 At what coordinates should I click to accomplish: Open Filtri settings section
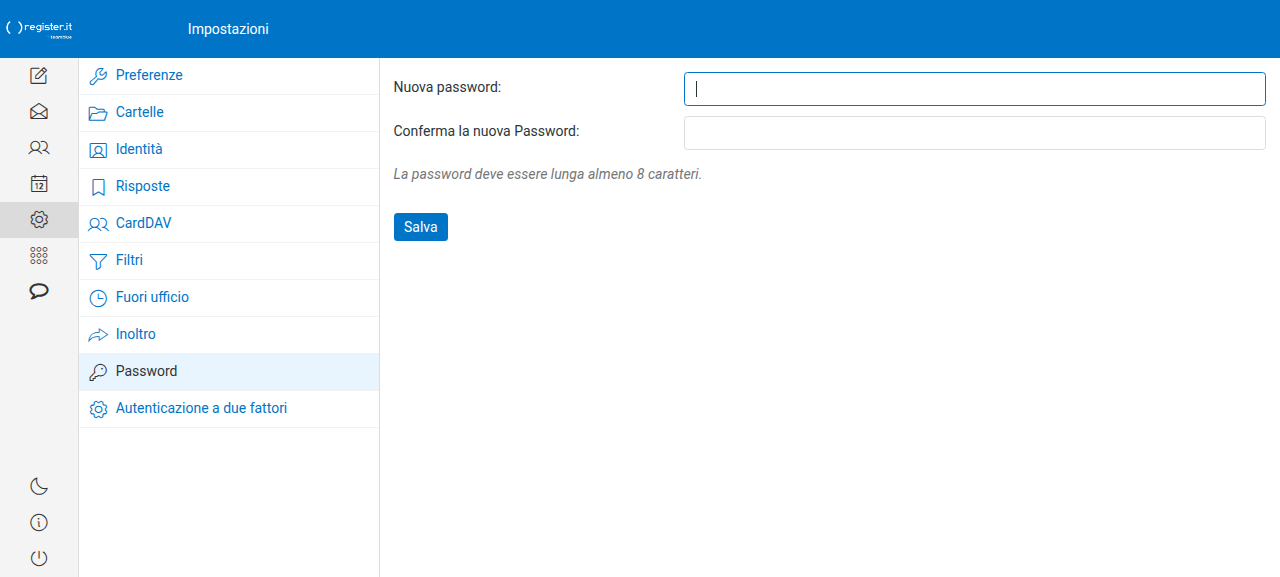pyautogui.click(x=229, y=261)
